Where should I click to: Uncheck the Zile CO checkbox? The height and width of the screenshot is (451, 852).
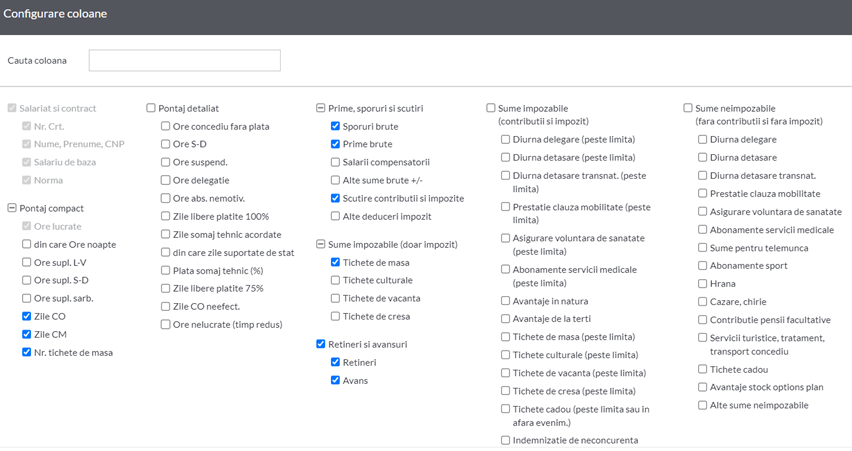click(27, 316)
